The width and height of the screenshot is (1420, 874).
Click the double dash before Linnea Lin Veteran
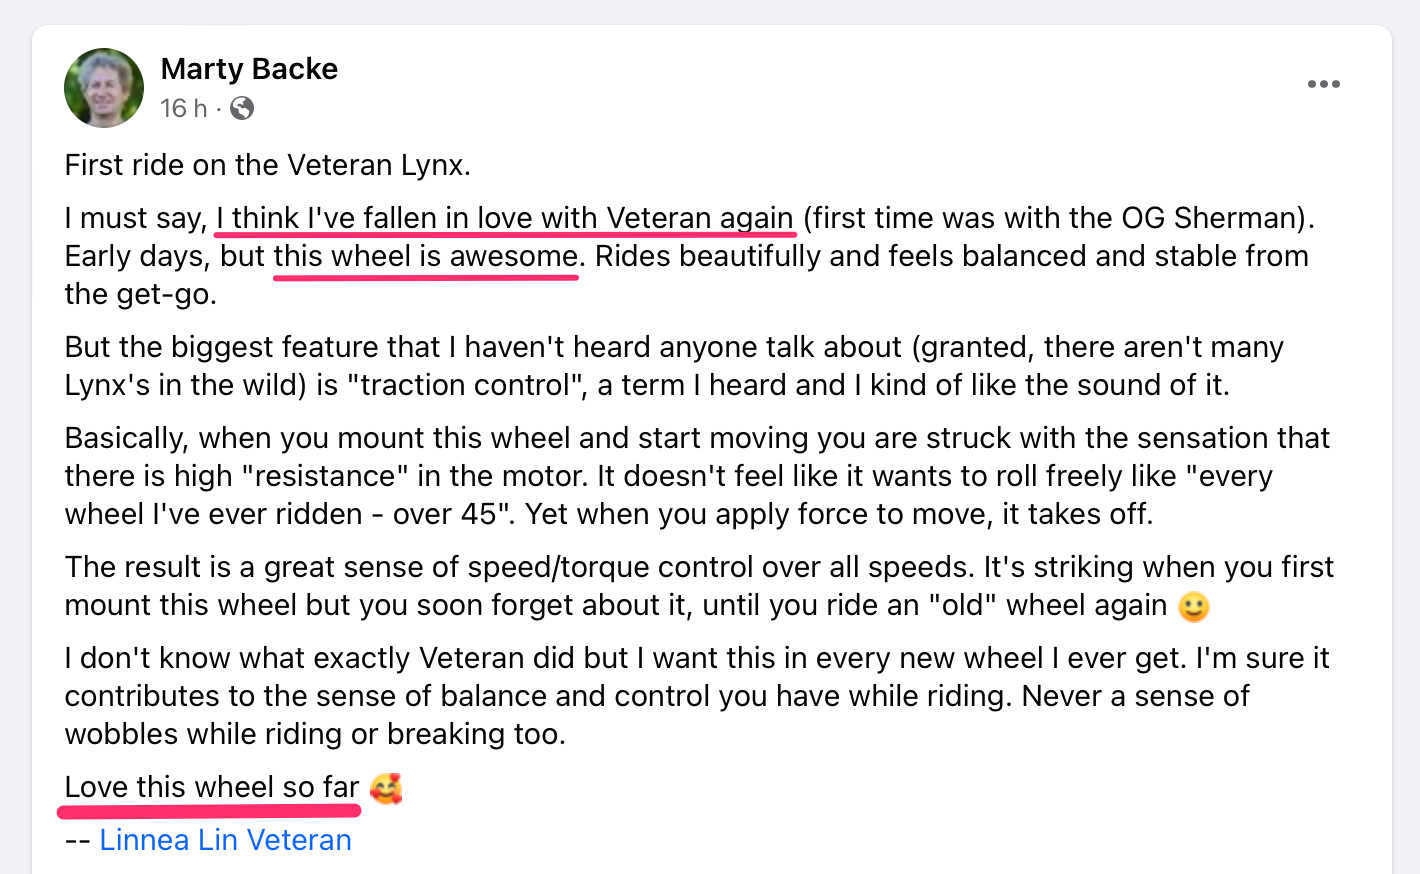click(78, 840)
